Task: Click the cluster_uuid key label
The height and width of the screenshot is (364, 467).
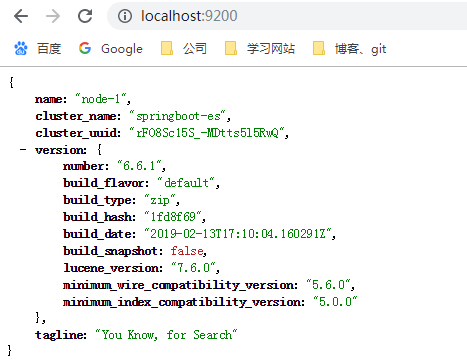Action: click(x=78, y=133)
